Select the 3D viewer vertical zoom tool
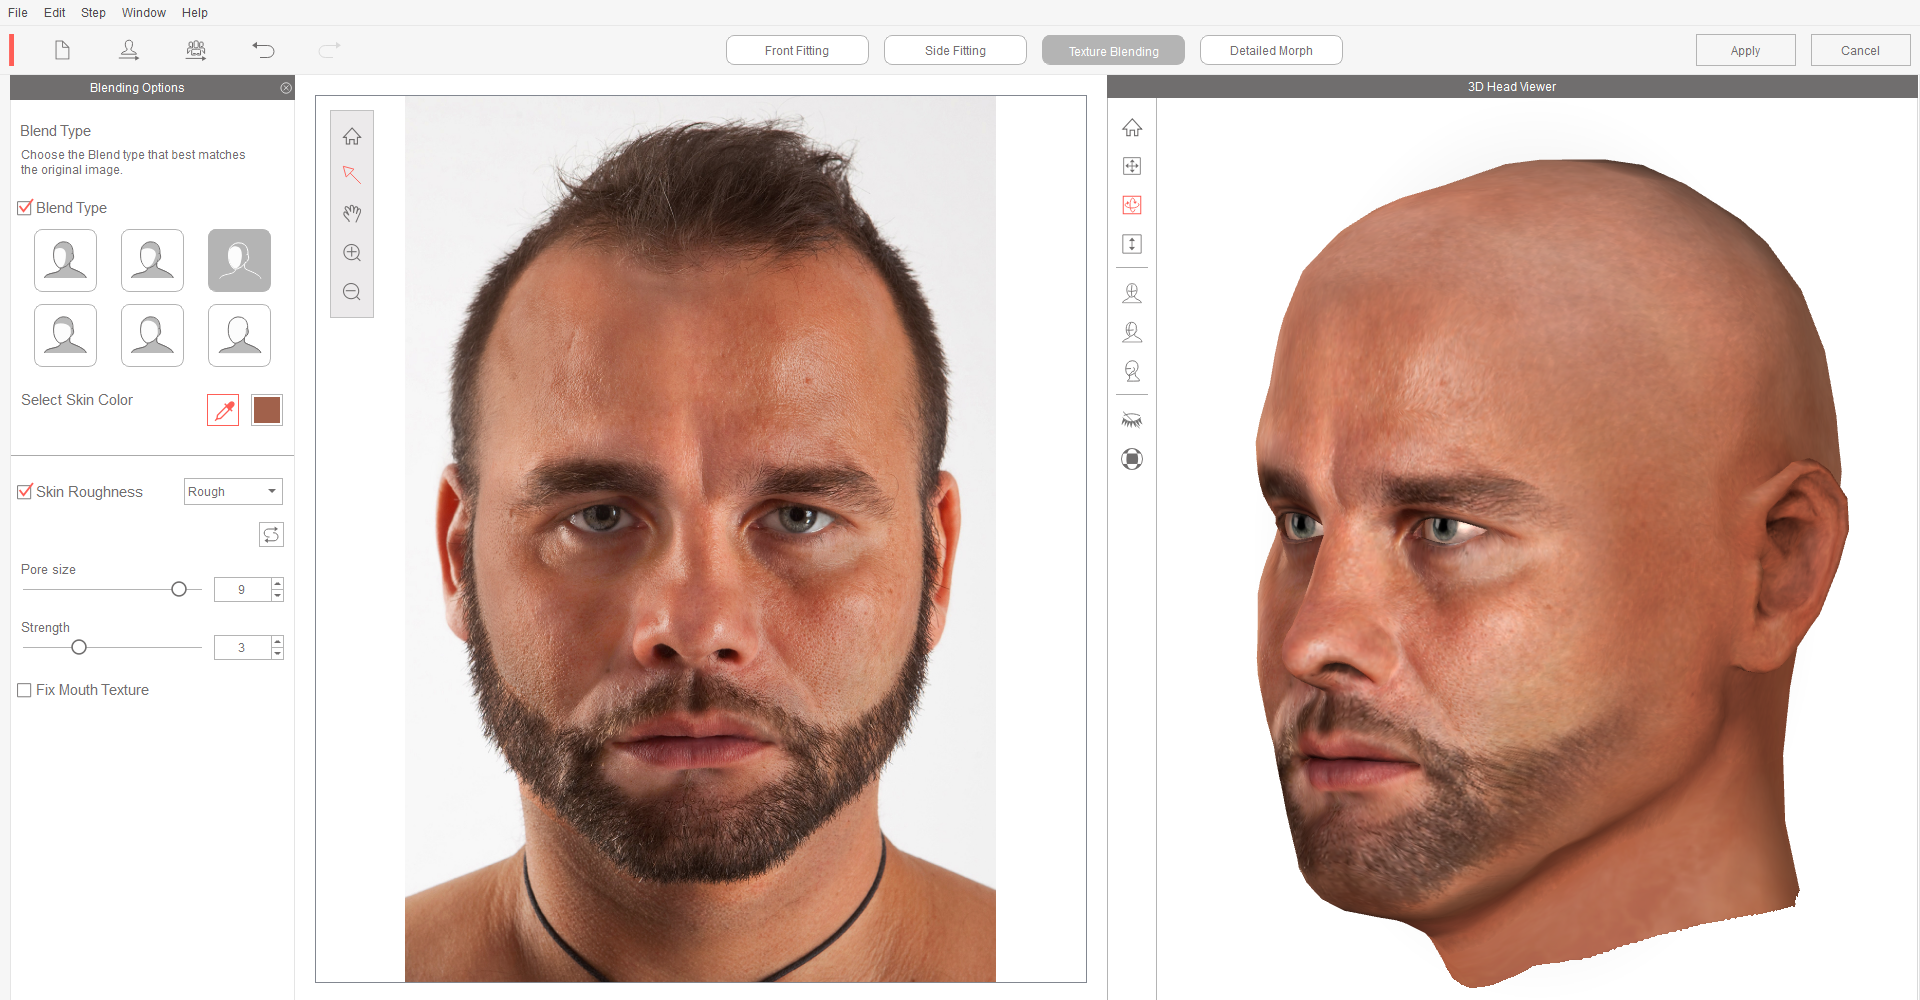 (x=1132, y=244)
